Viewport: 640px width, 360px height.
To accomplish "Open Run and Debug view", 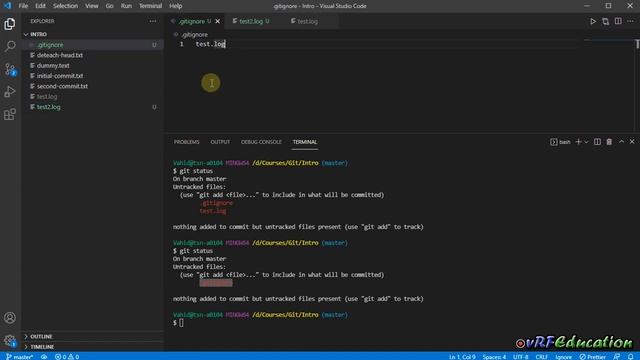I will 10,92.
